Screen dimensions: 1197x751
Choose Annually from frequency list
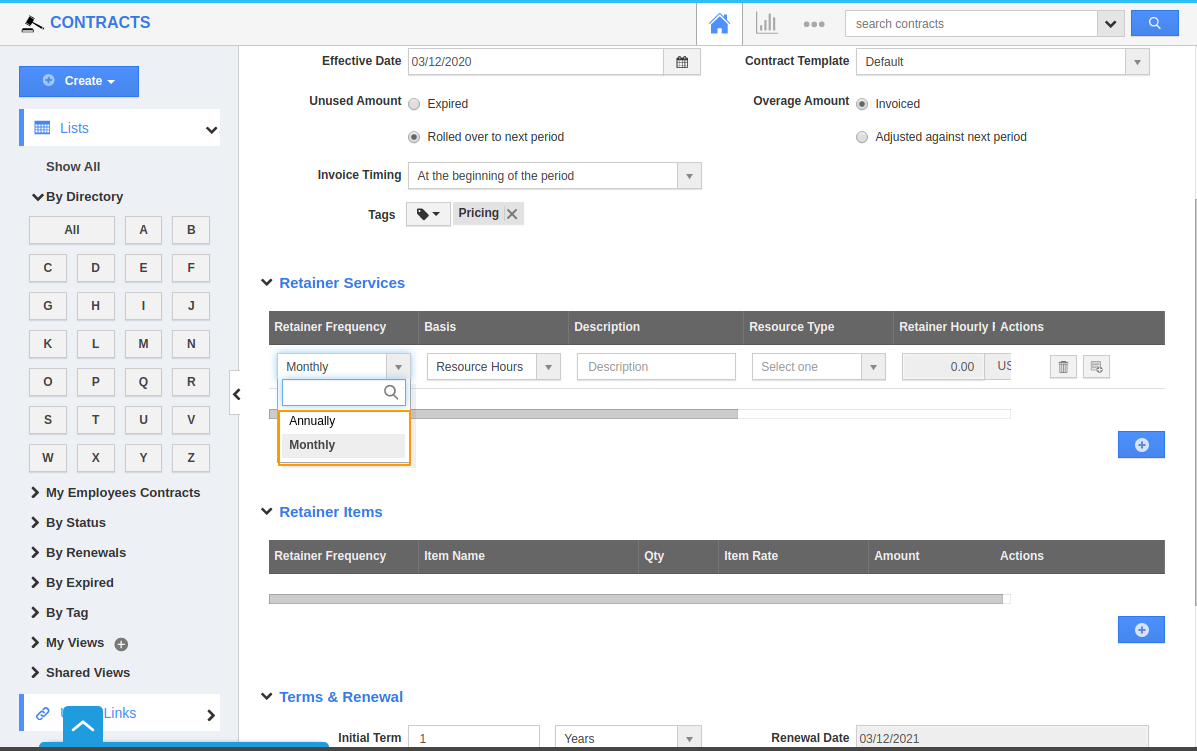click(x=343, y=421)
